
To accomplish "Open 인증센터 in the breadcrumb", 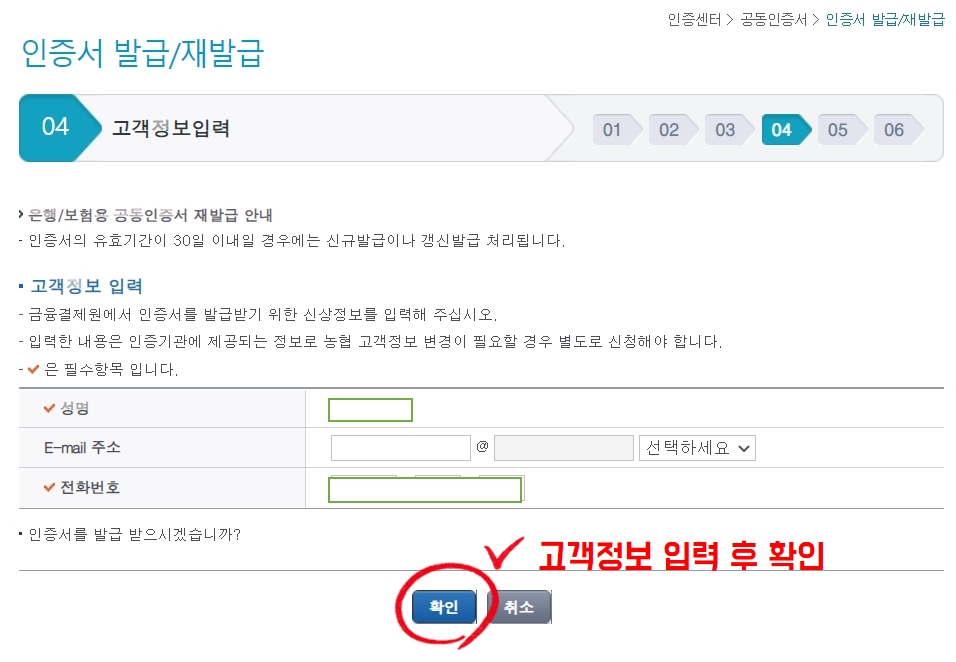I will click(694, 20).
